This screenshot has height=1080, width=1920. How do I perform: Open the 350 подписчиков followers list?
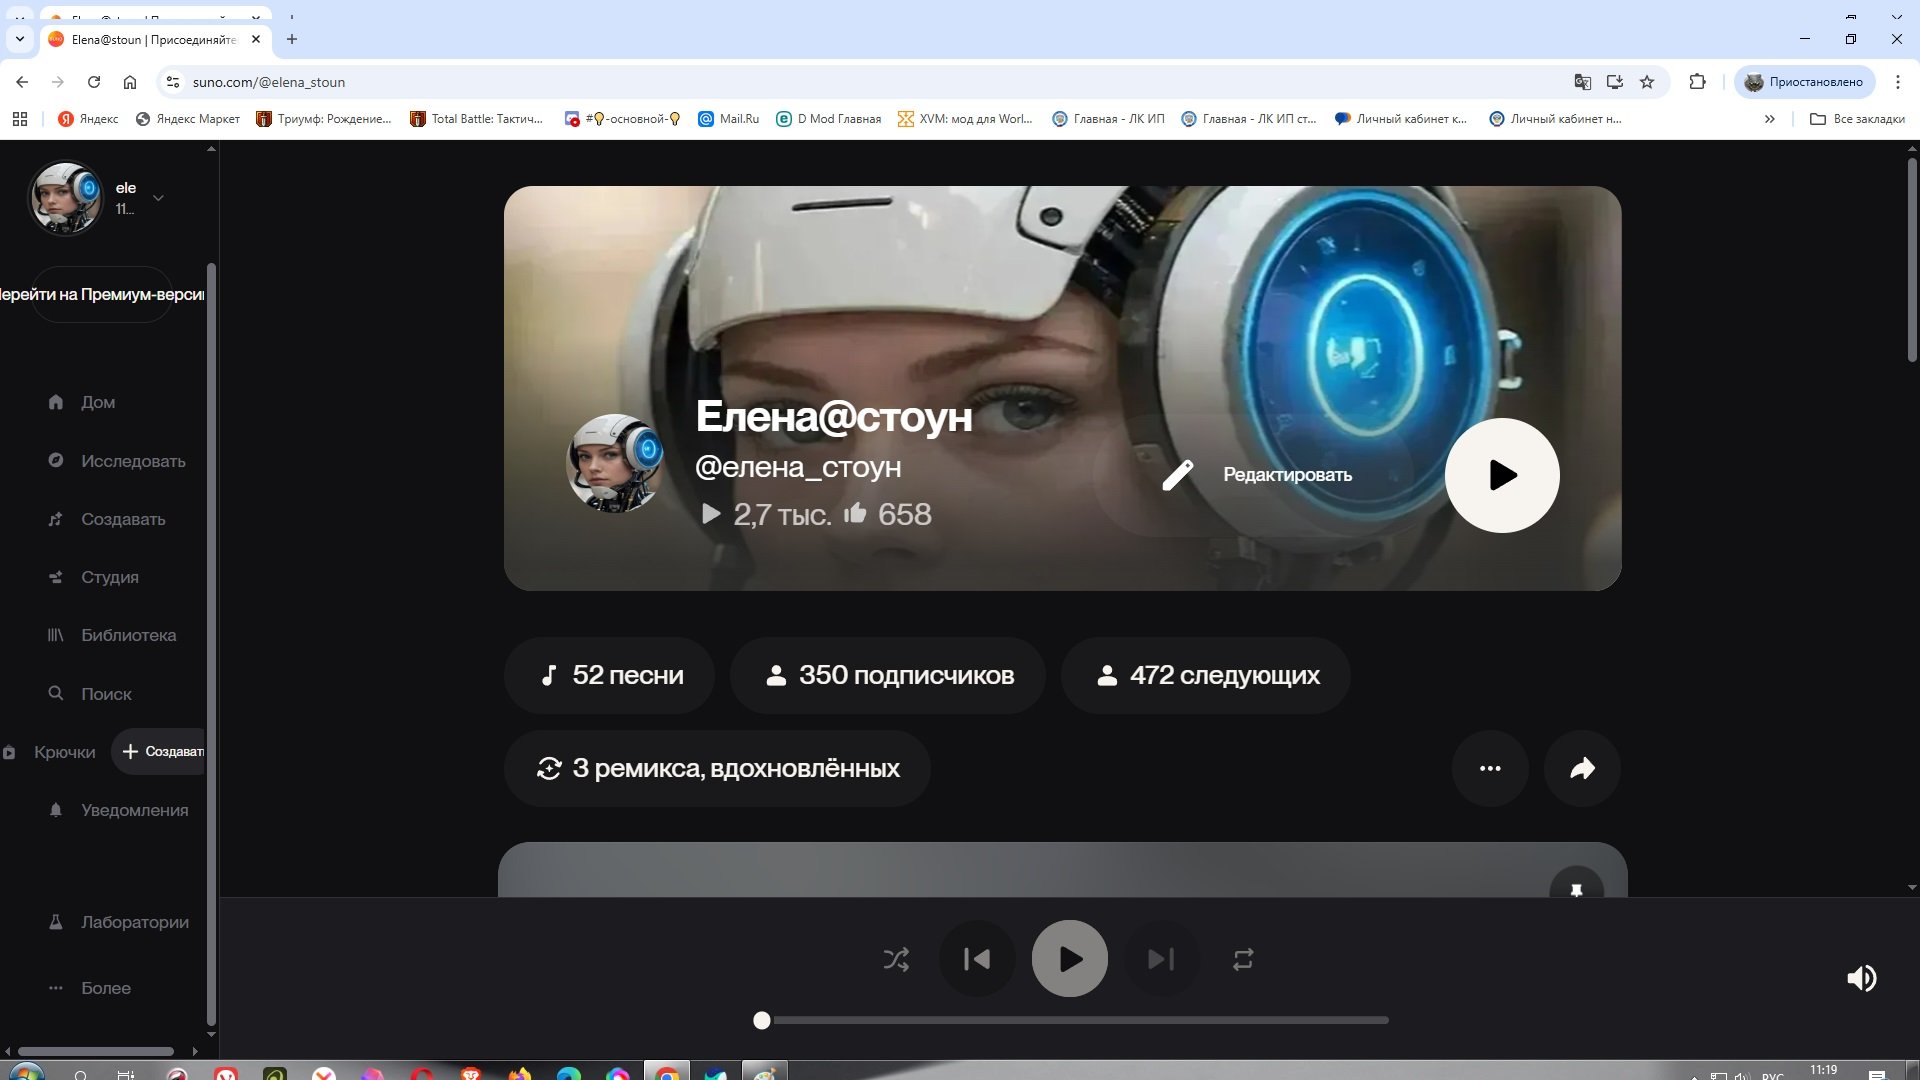pyautogui.click(x=888, y=676)
